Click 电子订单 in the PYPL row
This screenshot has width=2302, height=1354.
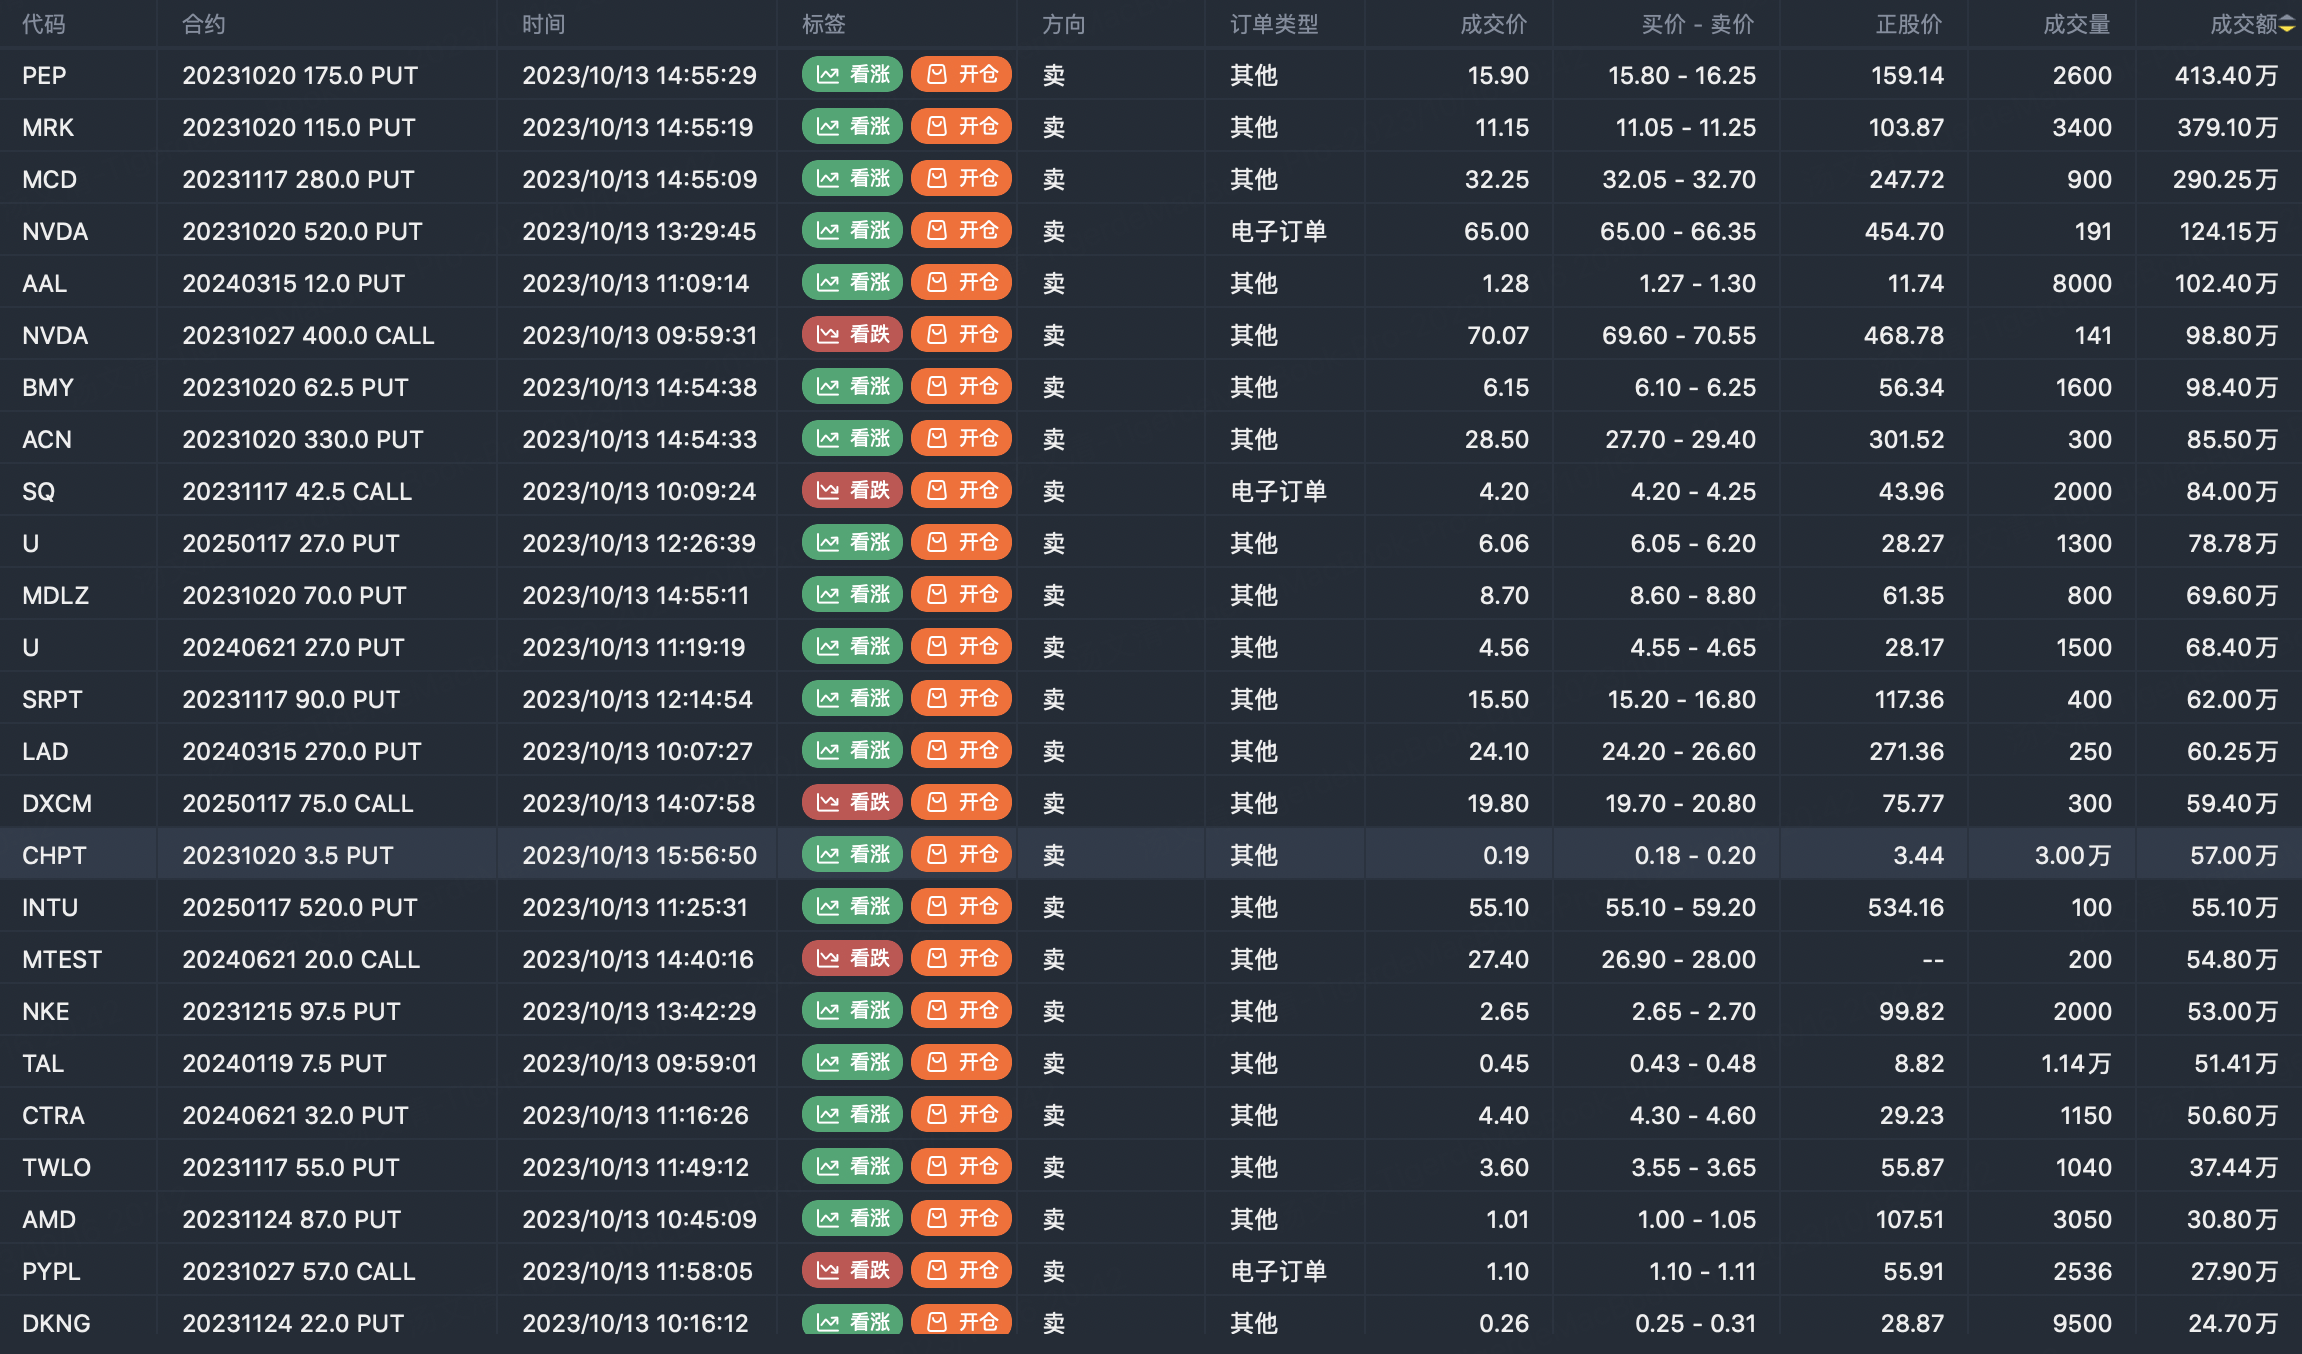1278,1271
